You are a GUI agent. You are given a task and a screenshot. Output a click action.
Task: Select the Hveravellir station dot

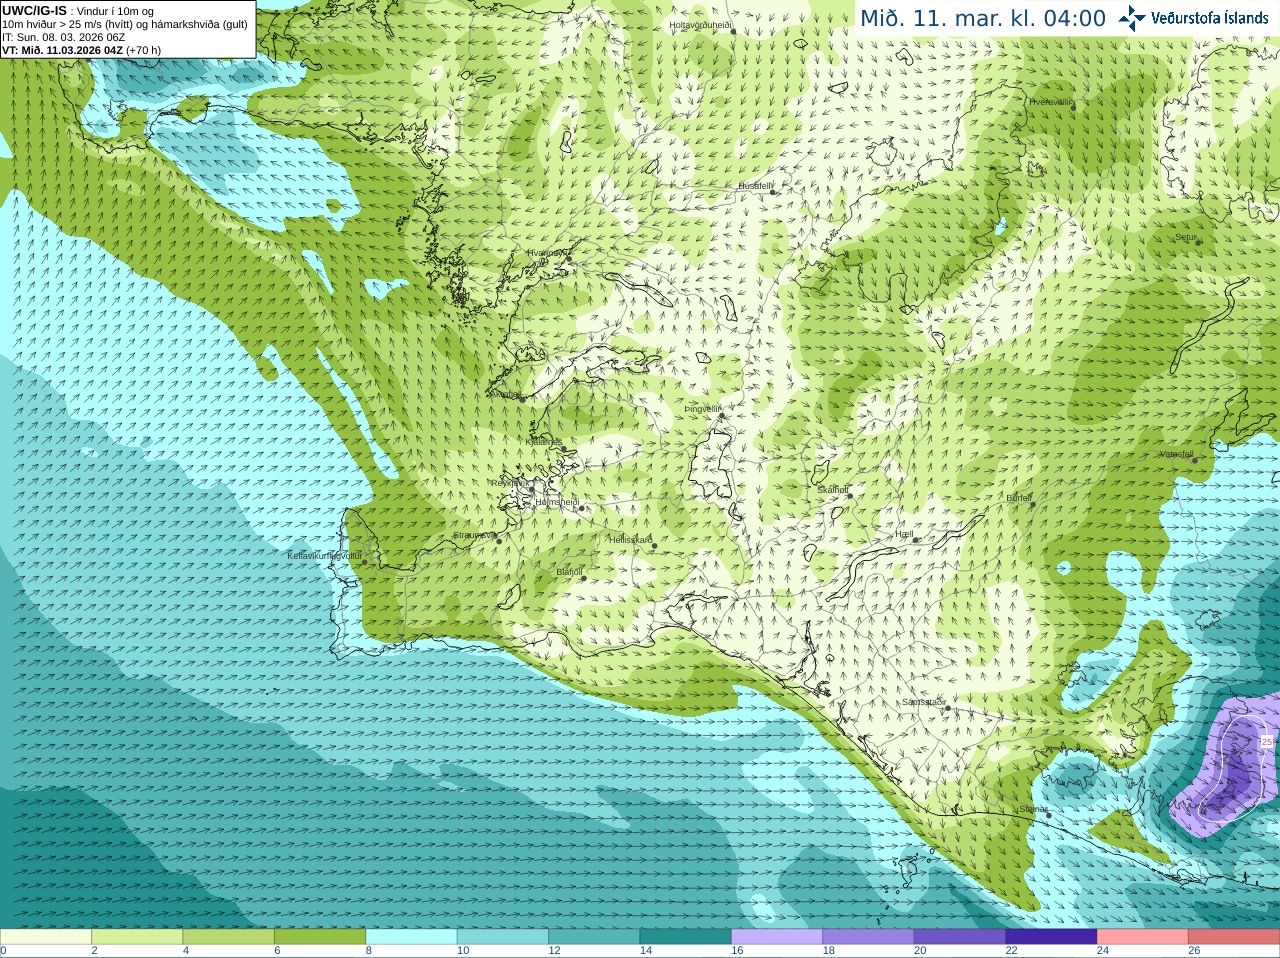[1073, 106]
